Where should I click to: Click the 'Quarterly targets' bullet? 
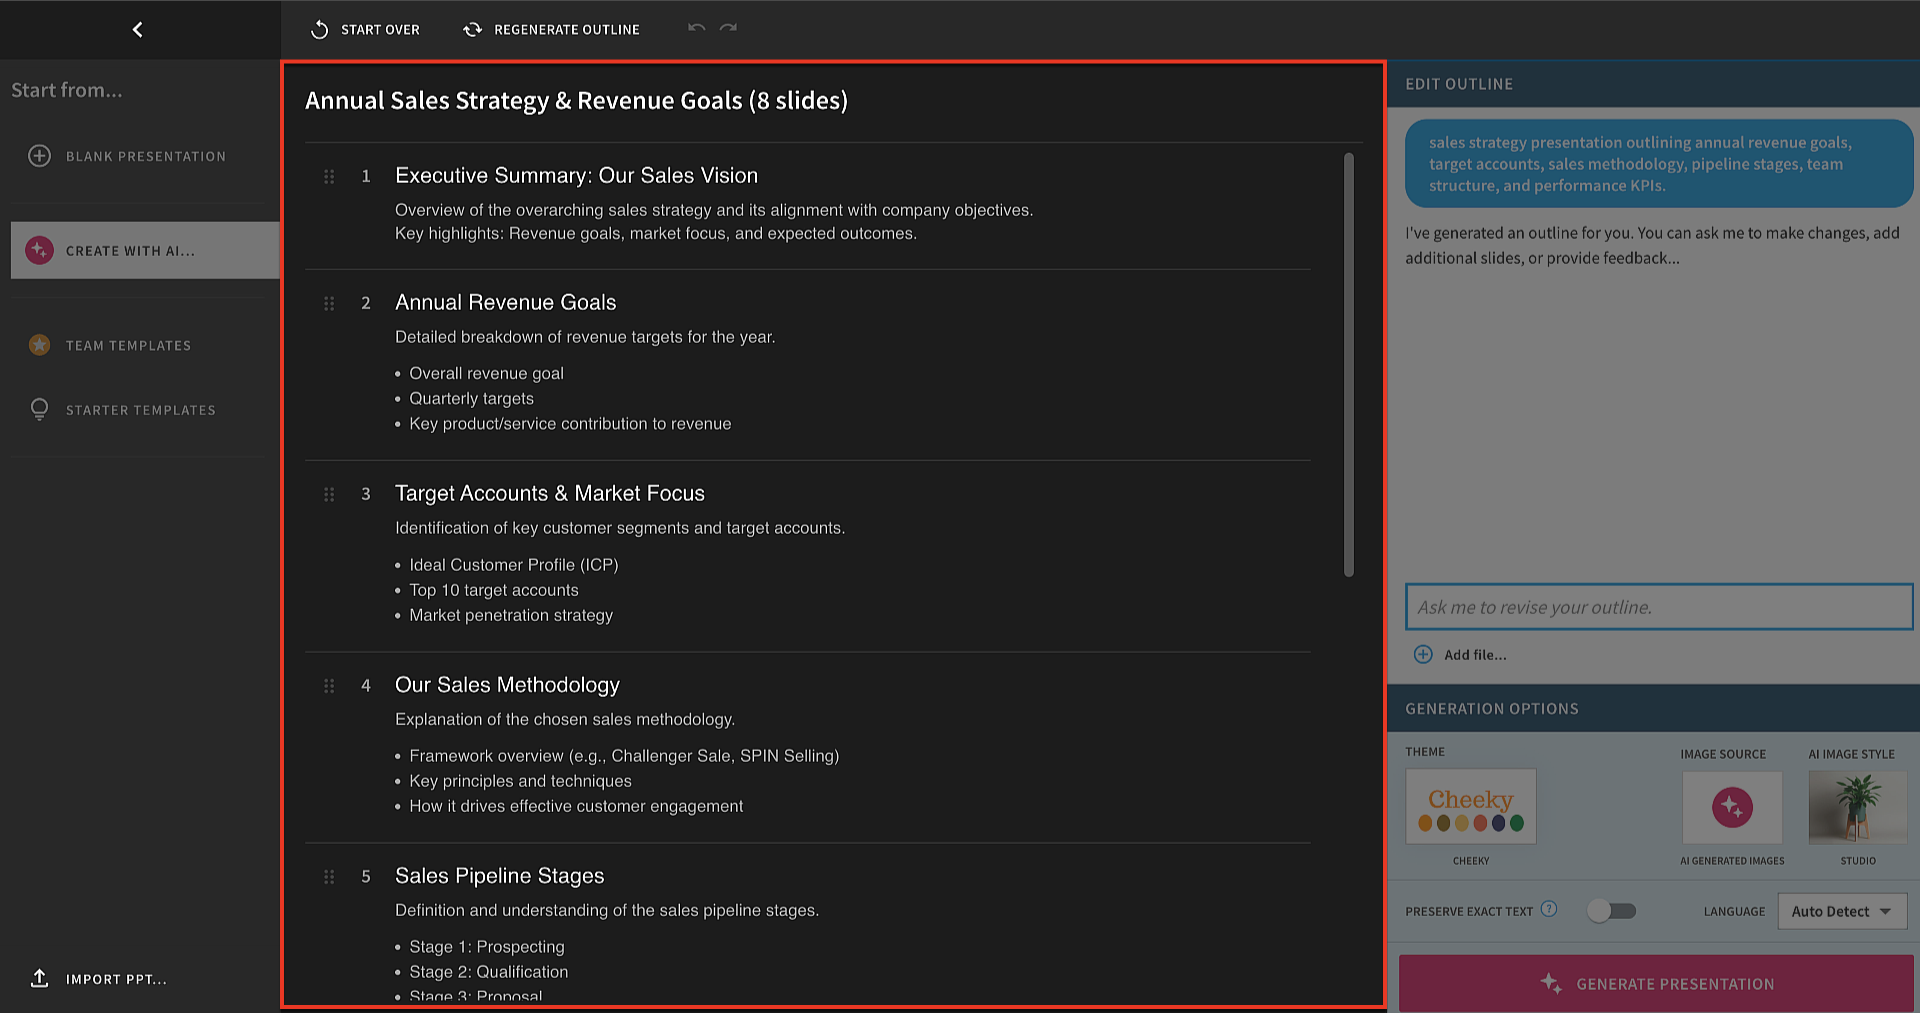(471, 398)
